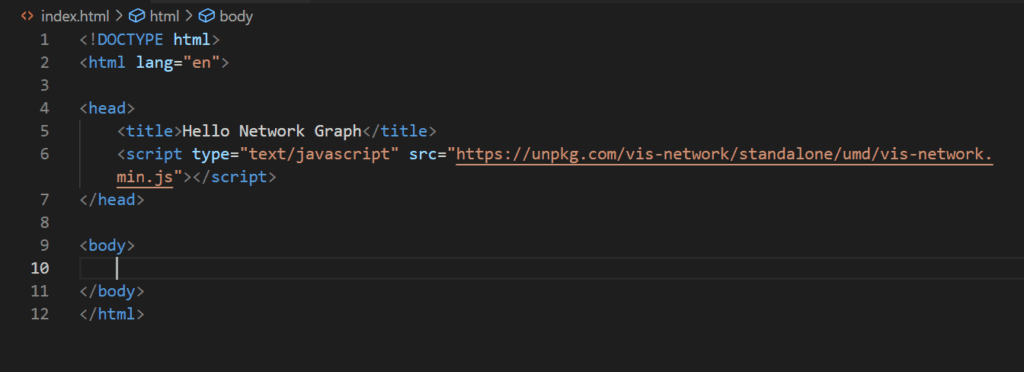This screenshot has height=372, width=1024.
Task: Open the body breadcrumb segment
Action: click(236, 16)
